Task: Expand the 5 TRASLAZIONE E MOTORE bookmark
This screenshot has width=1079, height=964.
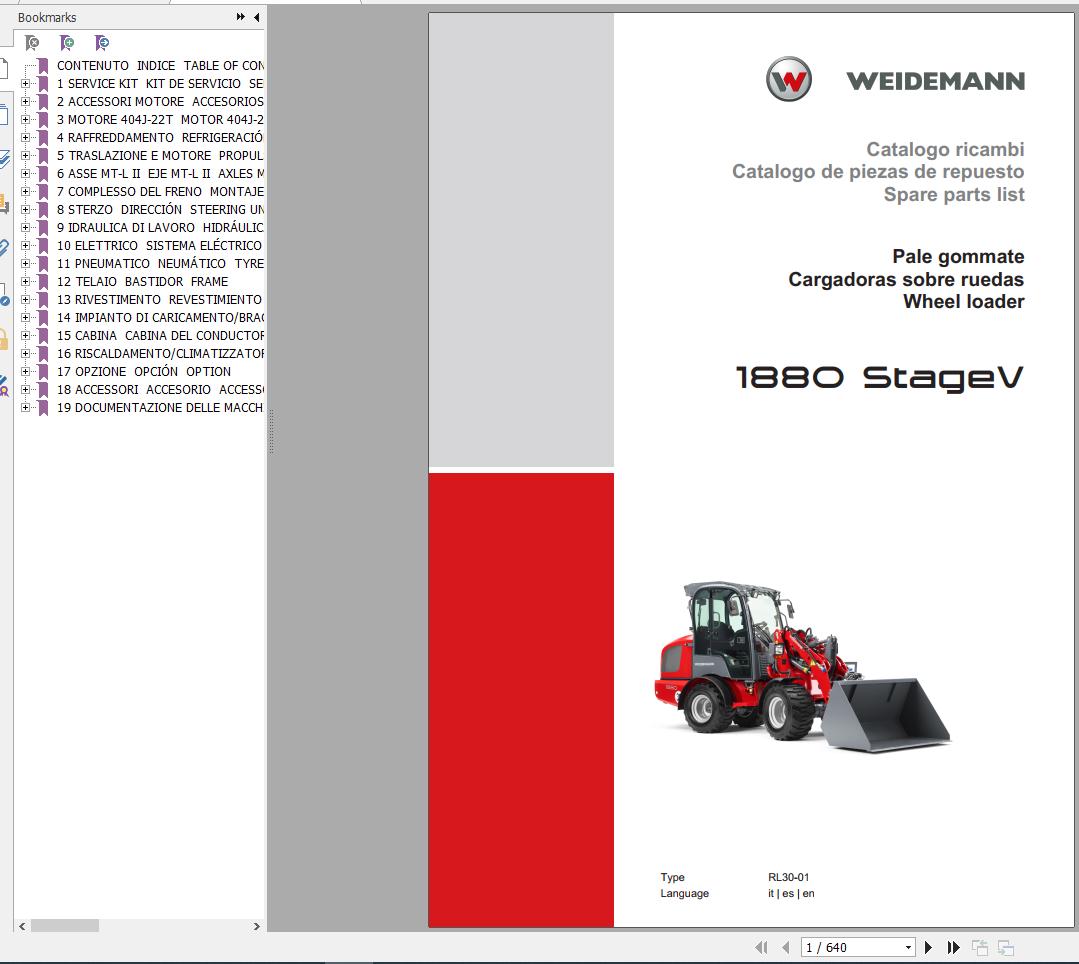Action: point(25,156)
